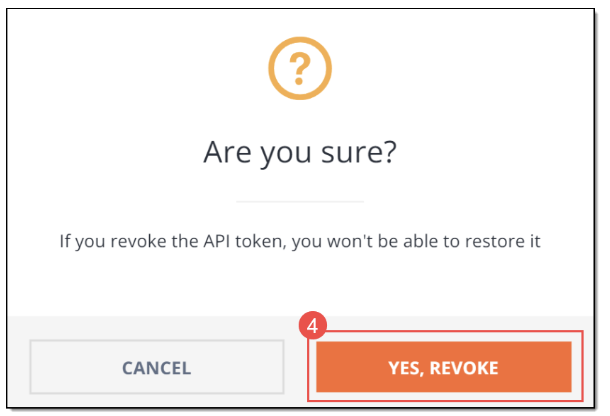This screenshot has width=610, height=416.
Task: Click the thin divider under the heading
Action: coord(300,202)
